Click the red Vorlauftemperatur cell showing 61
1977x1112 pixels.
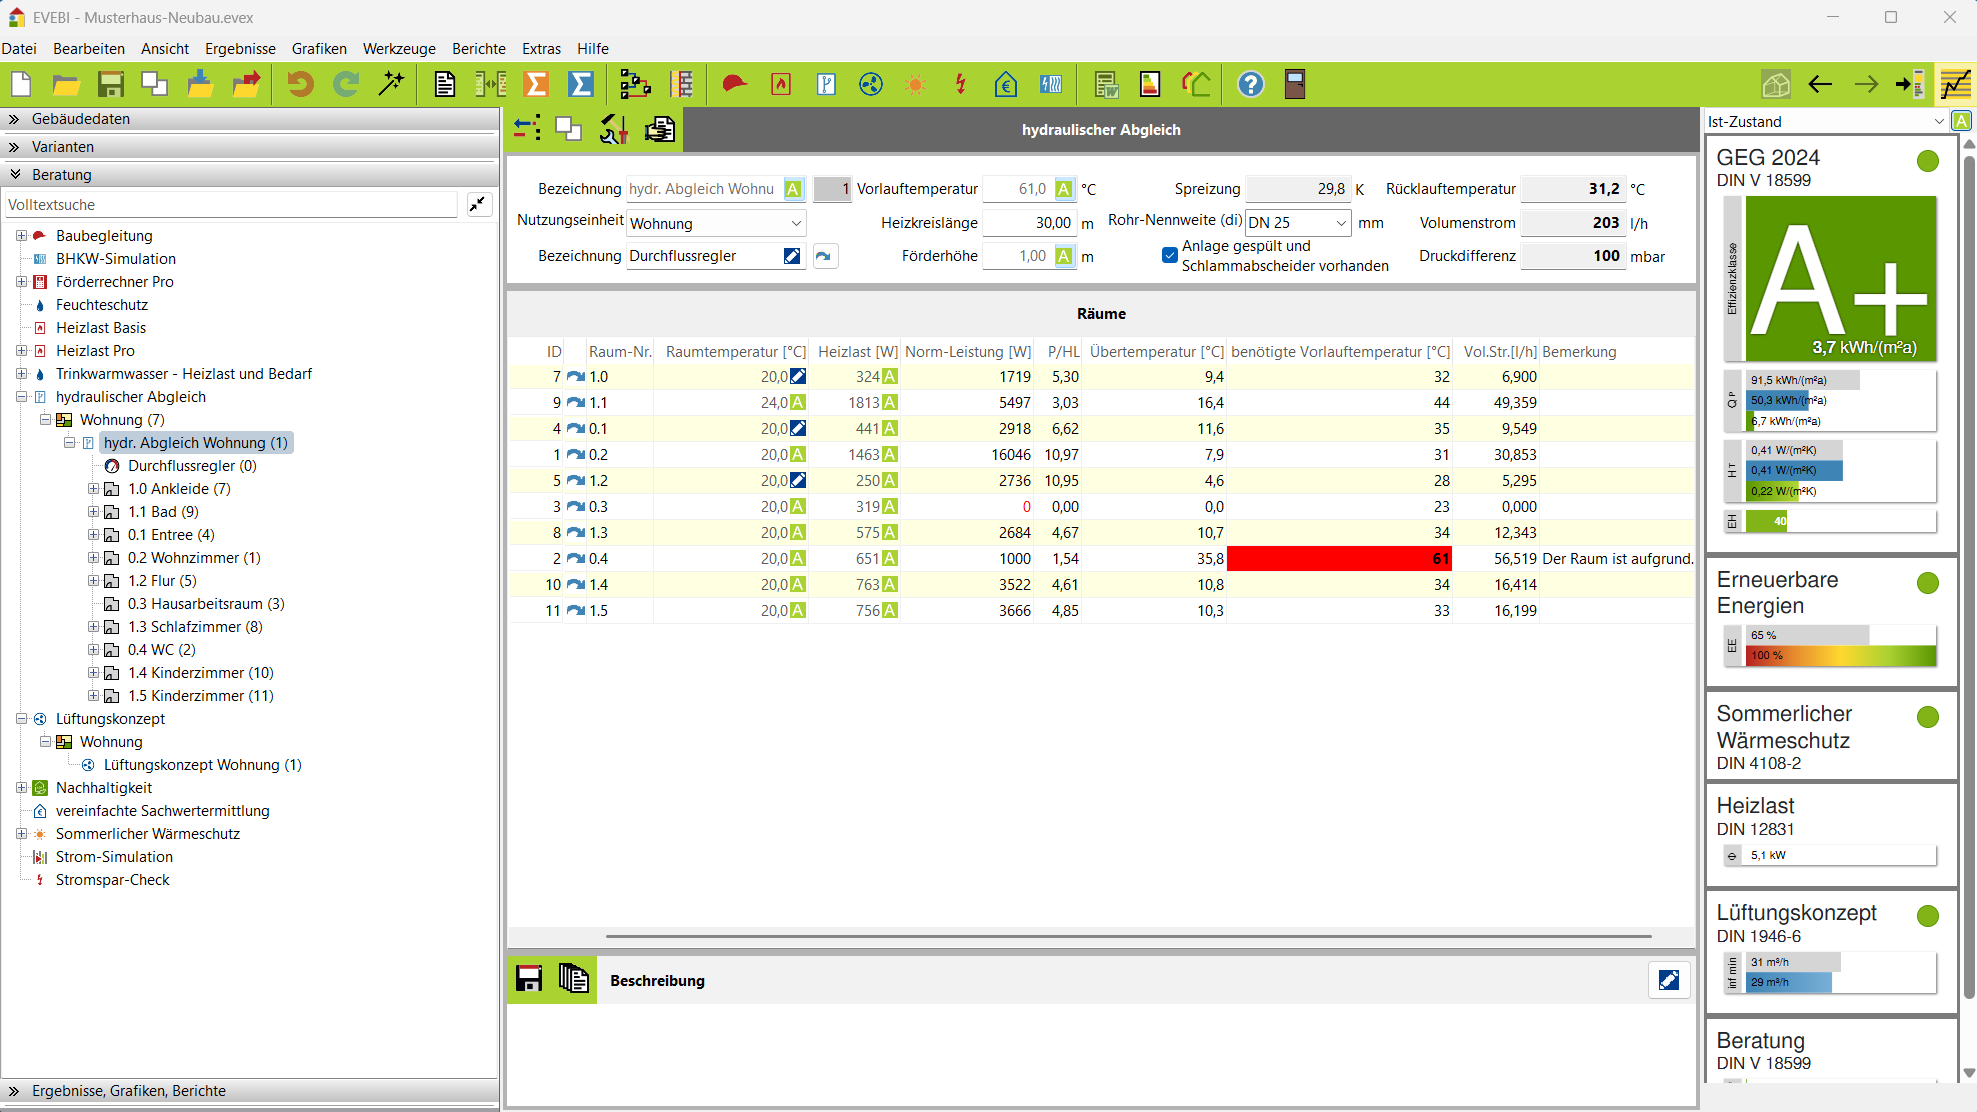click(1338, 559)
